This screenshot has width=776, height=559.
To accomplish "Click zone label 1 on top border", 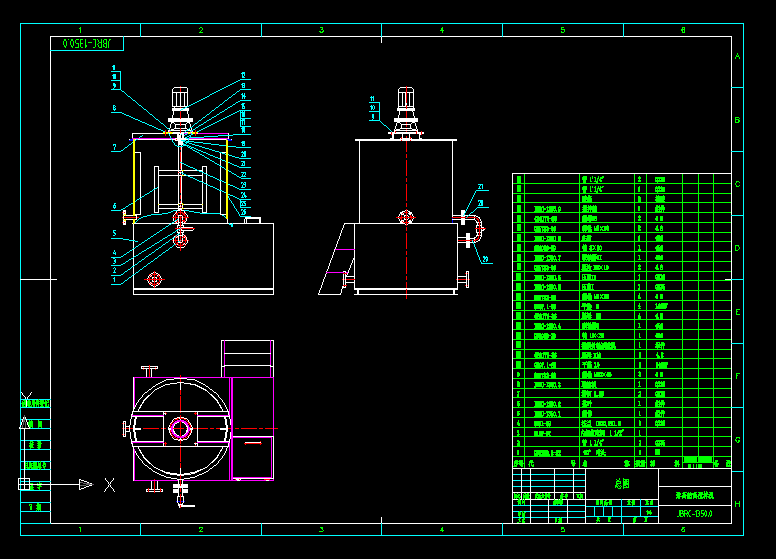I will tap(80, 30).
